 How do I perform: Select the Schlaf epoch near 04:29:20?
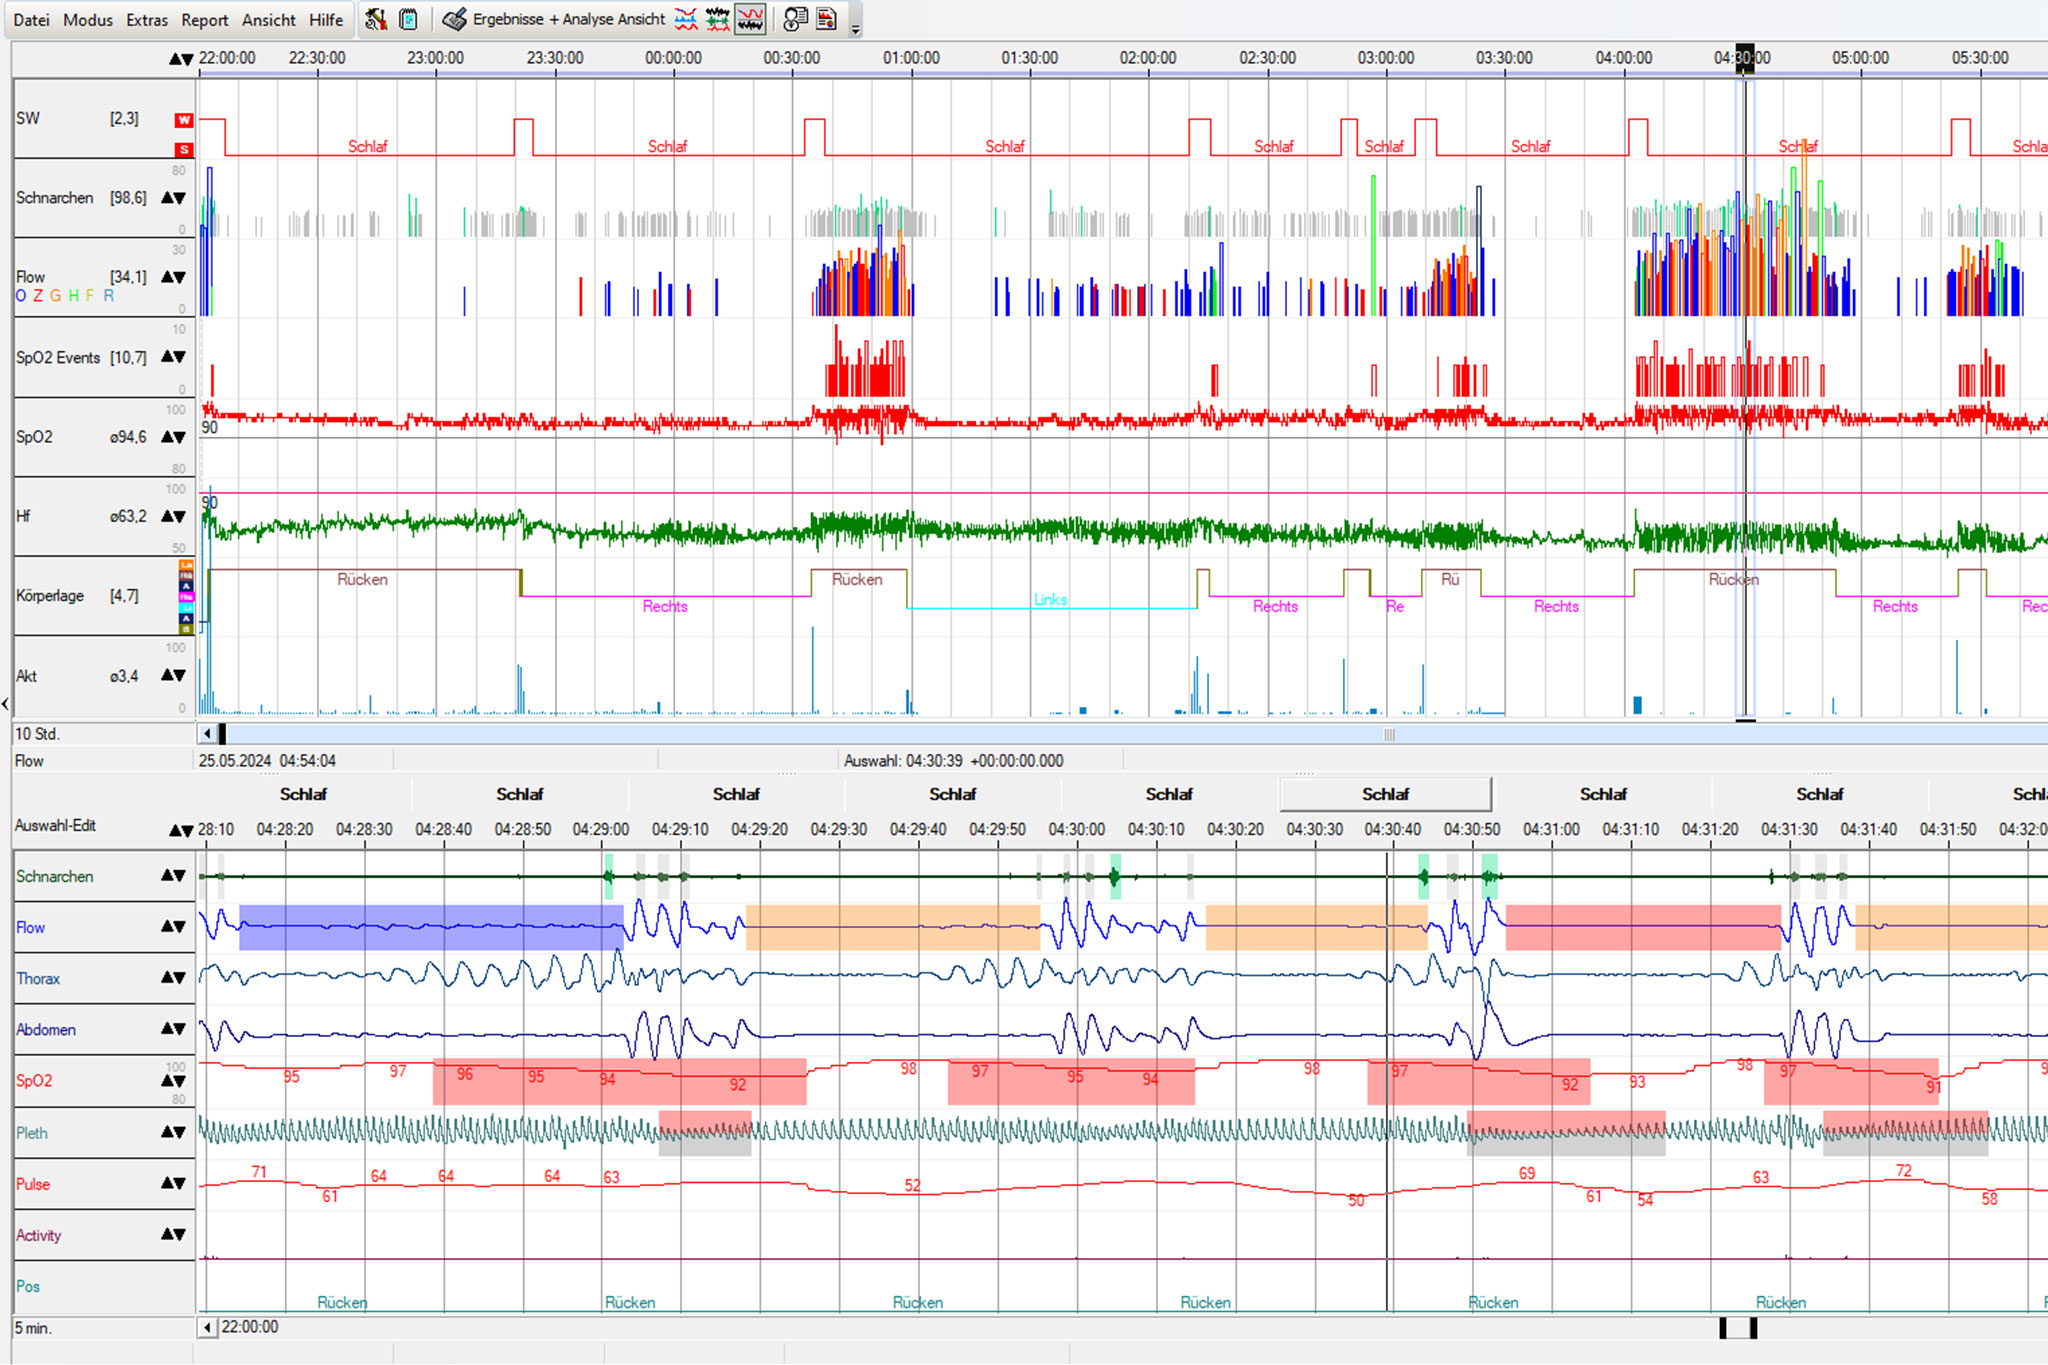tap(736, 794)
